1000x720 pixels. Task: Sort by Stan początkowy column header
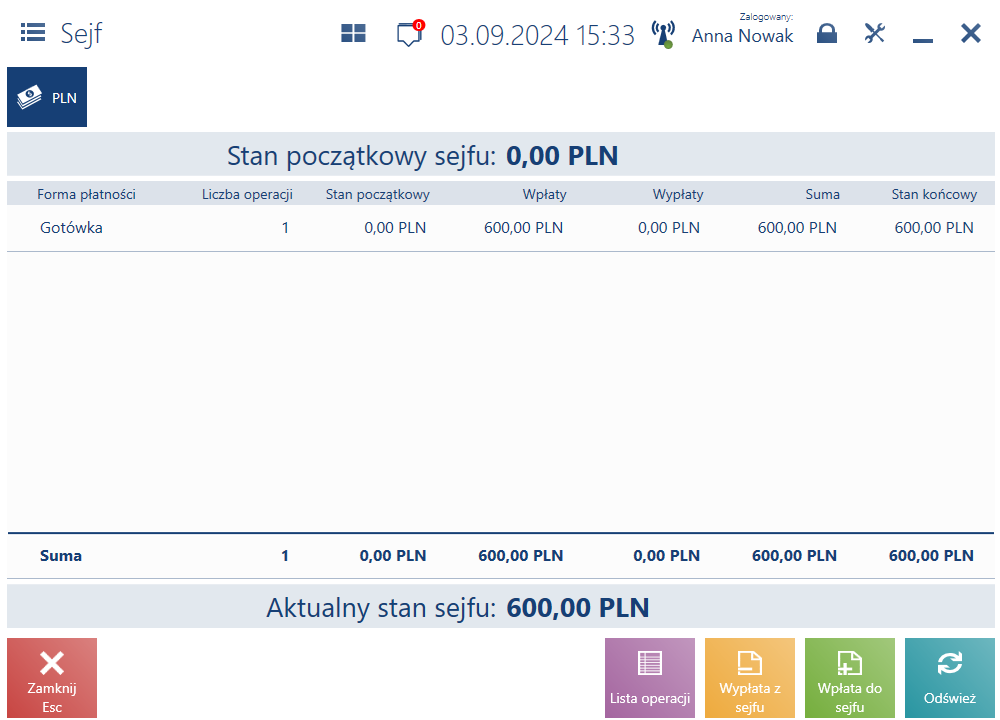(x=378, y=195)
